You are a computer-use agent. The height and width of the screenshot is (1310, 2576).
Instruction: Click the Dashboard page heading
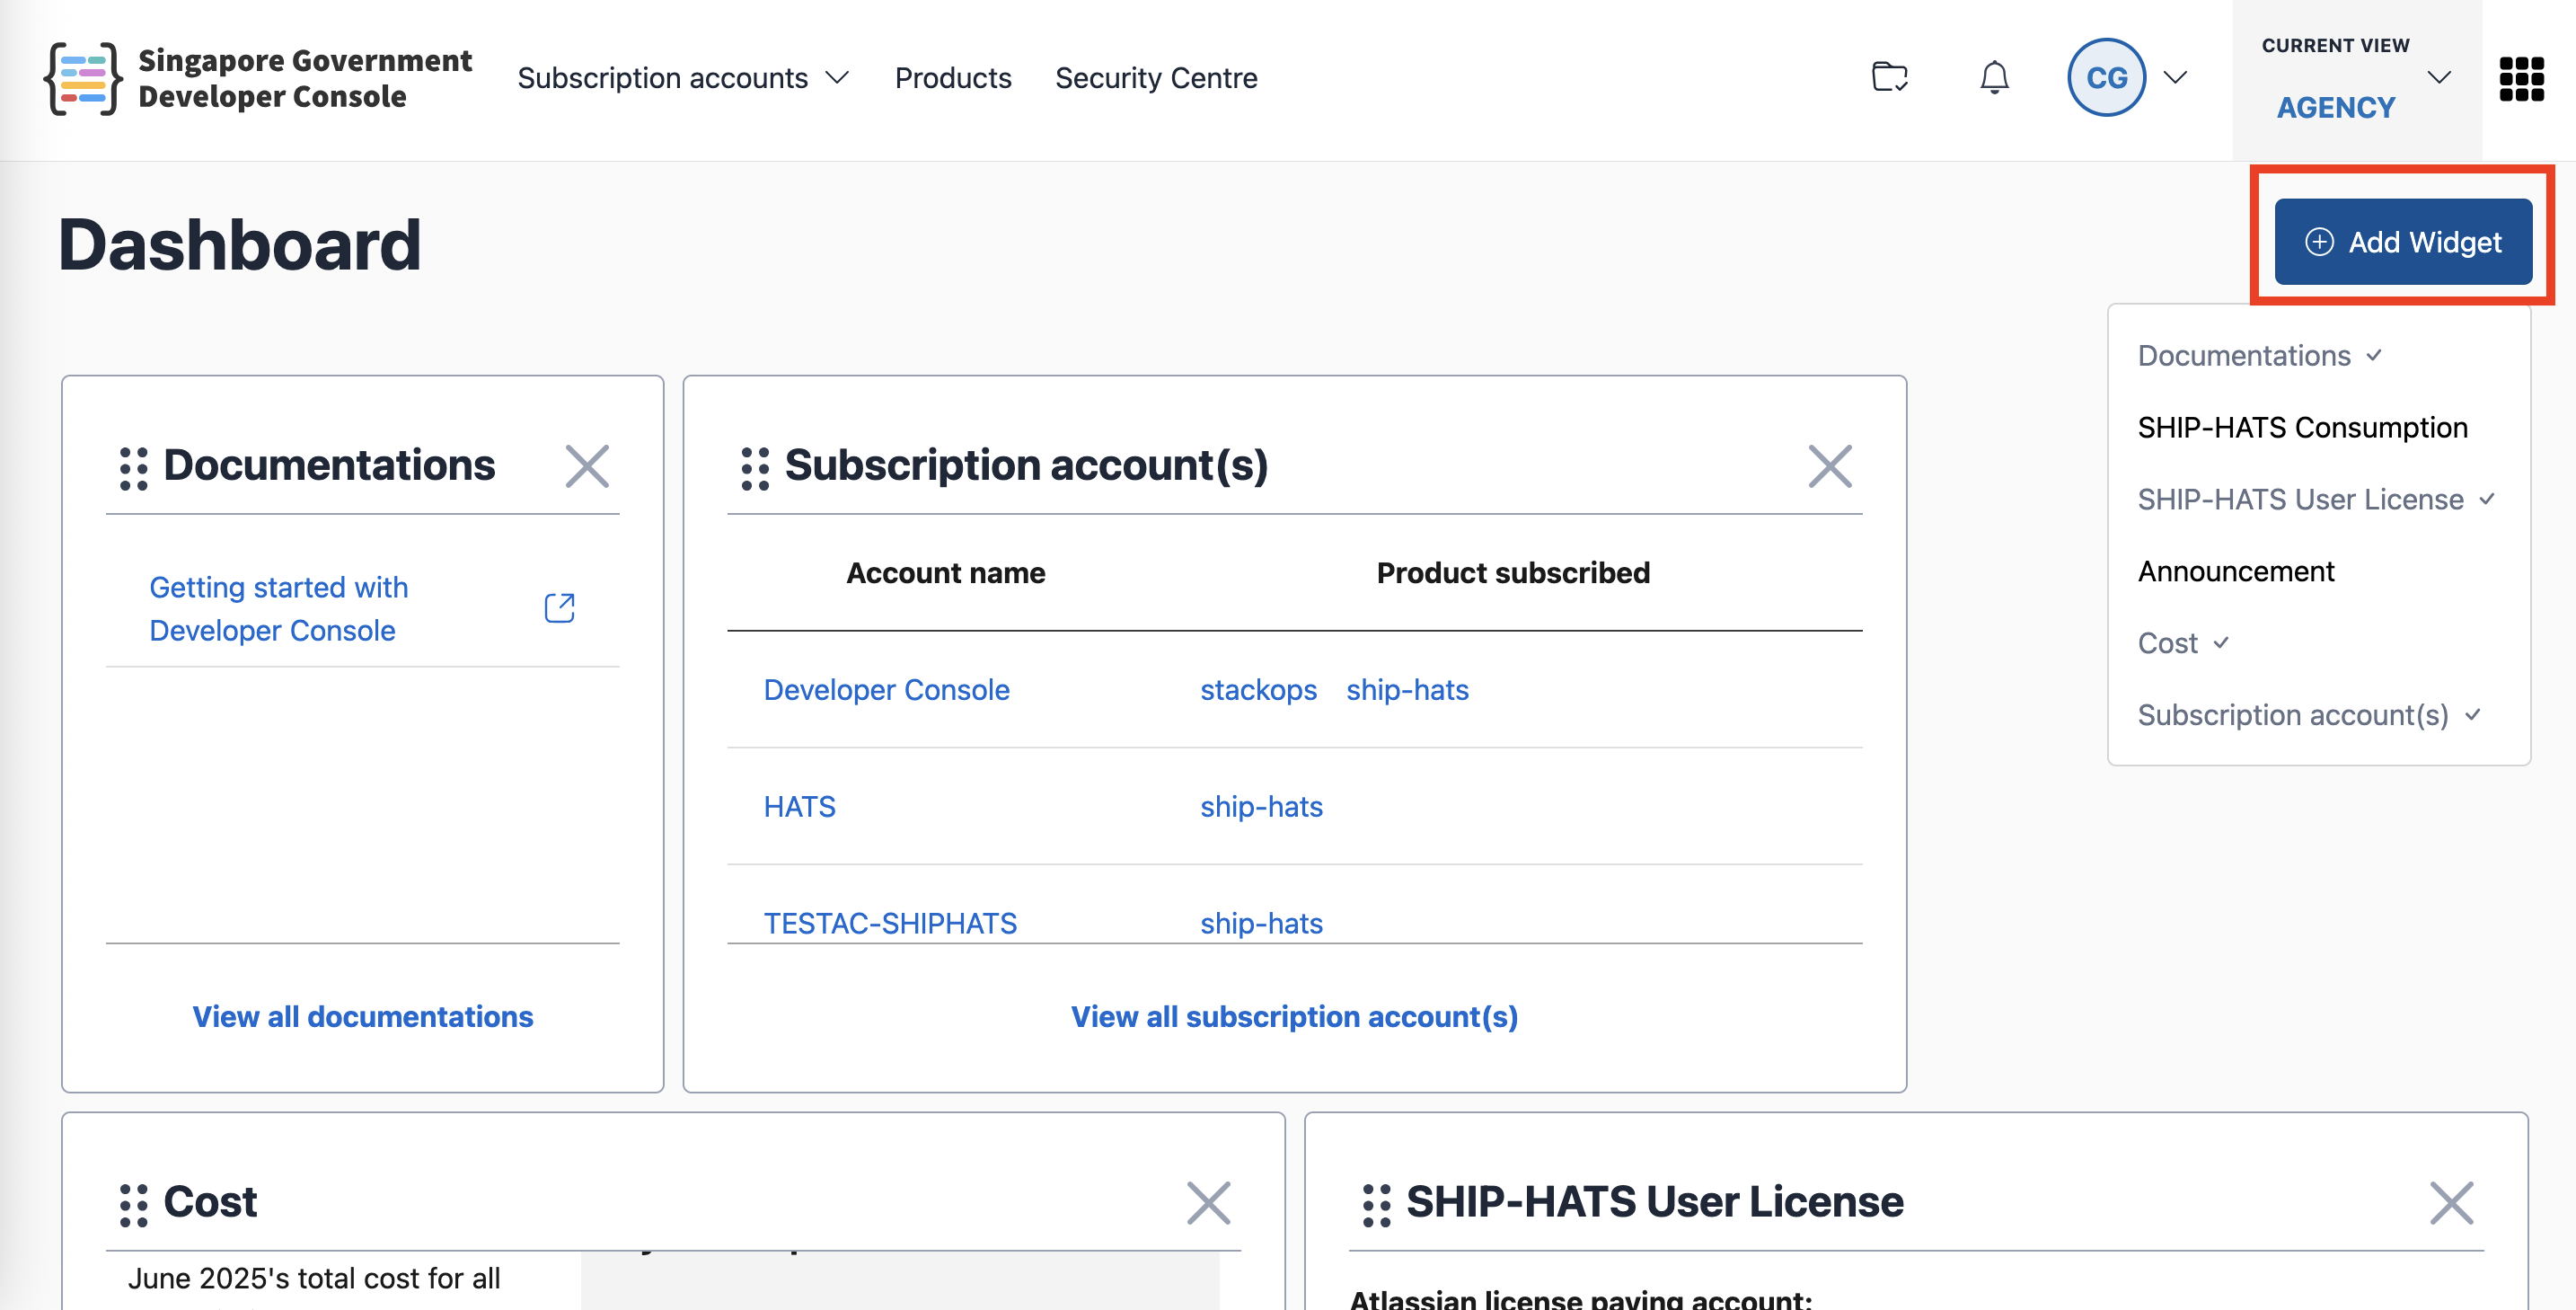pyautogui.click(x=240, y=244)
